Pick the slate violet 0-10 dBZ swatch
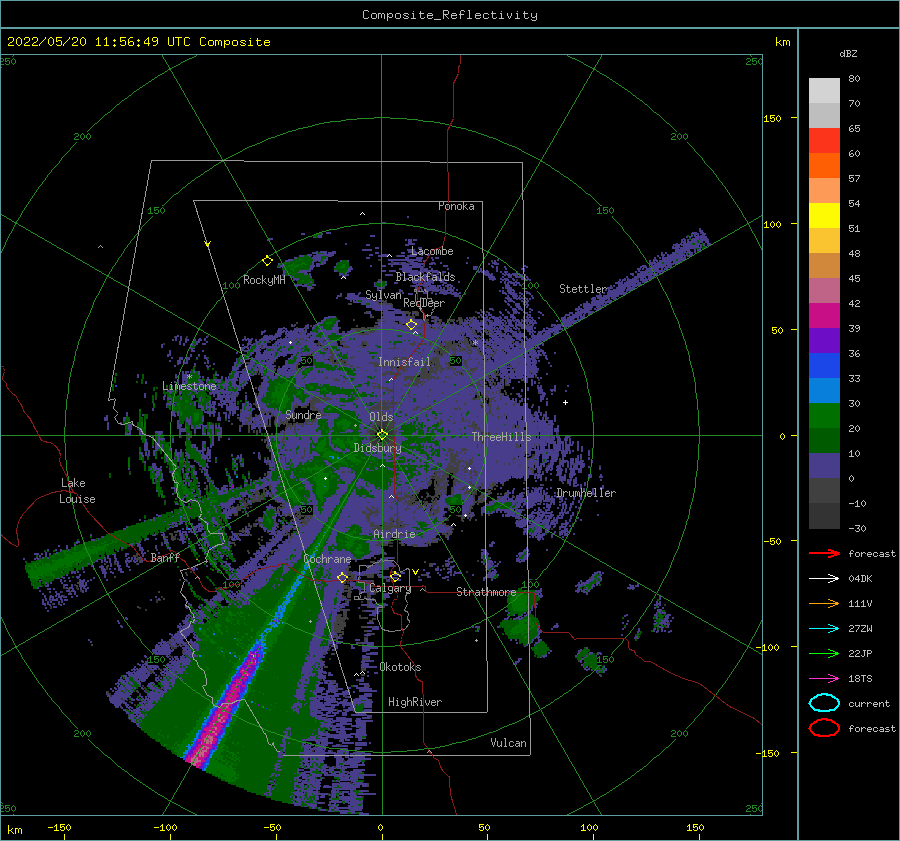900x841 pixels. [824, 466]
